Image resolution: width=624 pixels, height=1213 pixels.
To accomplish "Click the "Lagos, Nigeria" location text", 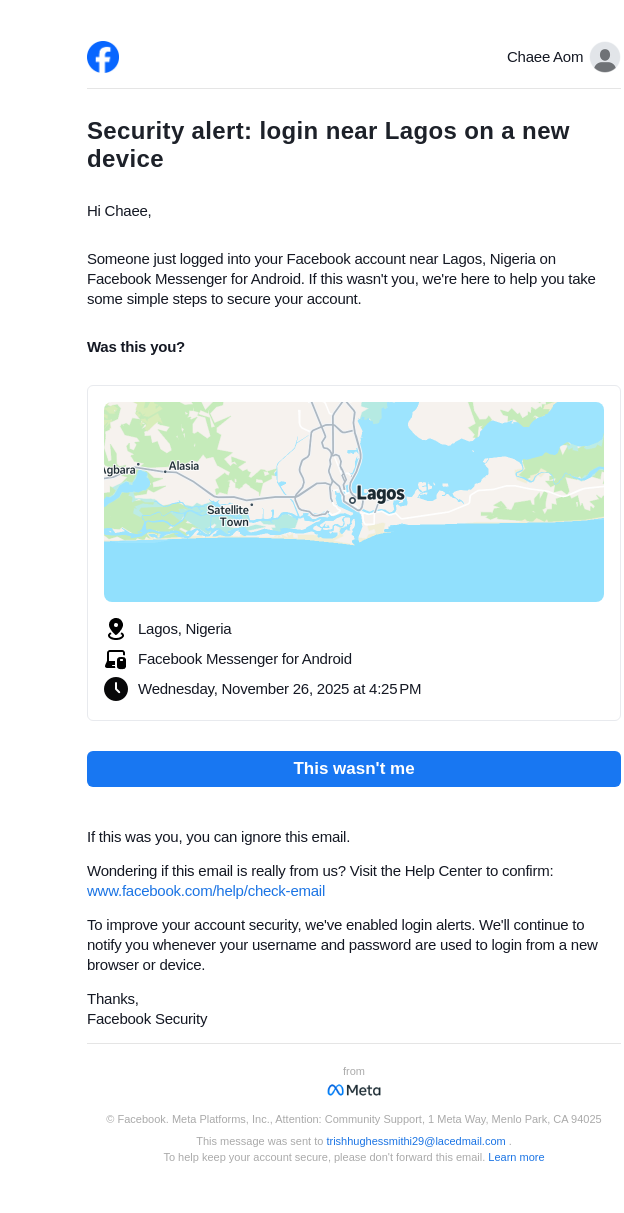I will click(185, 629).
